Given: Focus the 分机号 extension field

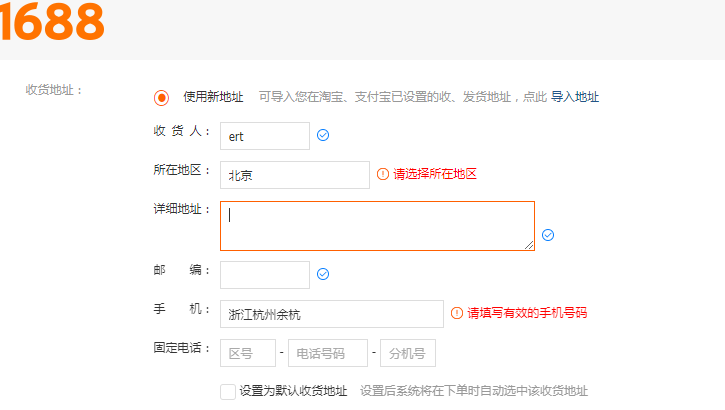Looking at the screenshot, I should coord(407,353).
